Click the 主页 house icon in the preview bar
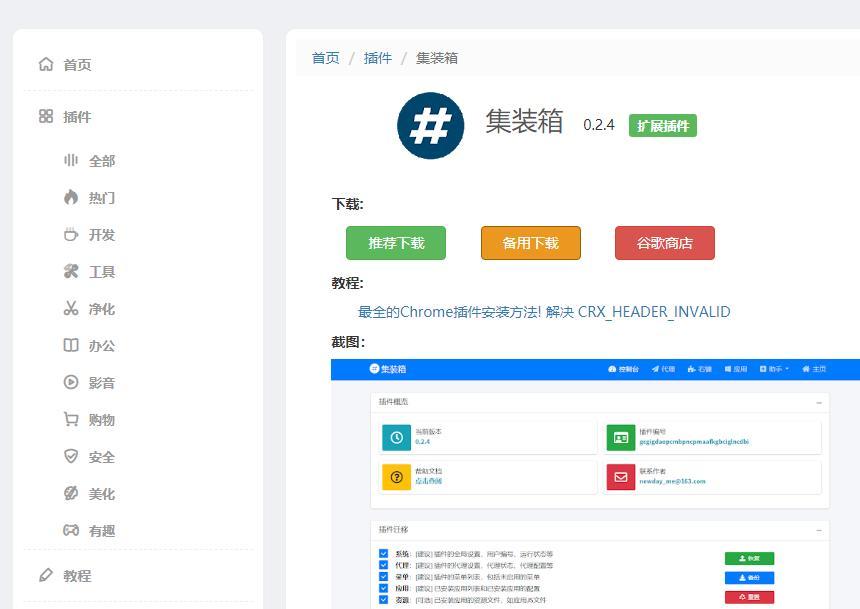This screenshot has width=860, height=609. pyautogui.click(x=806, y=369)
